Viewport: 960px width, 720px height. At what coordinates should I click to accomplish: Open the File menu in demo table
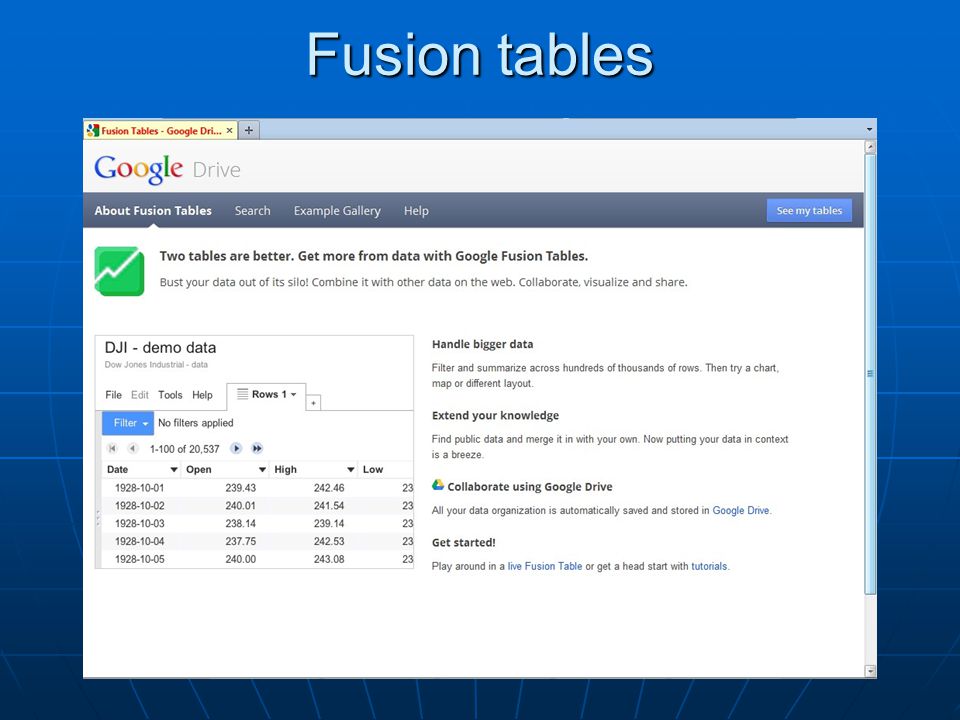click(113, 395)
